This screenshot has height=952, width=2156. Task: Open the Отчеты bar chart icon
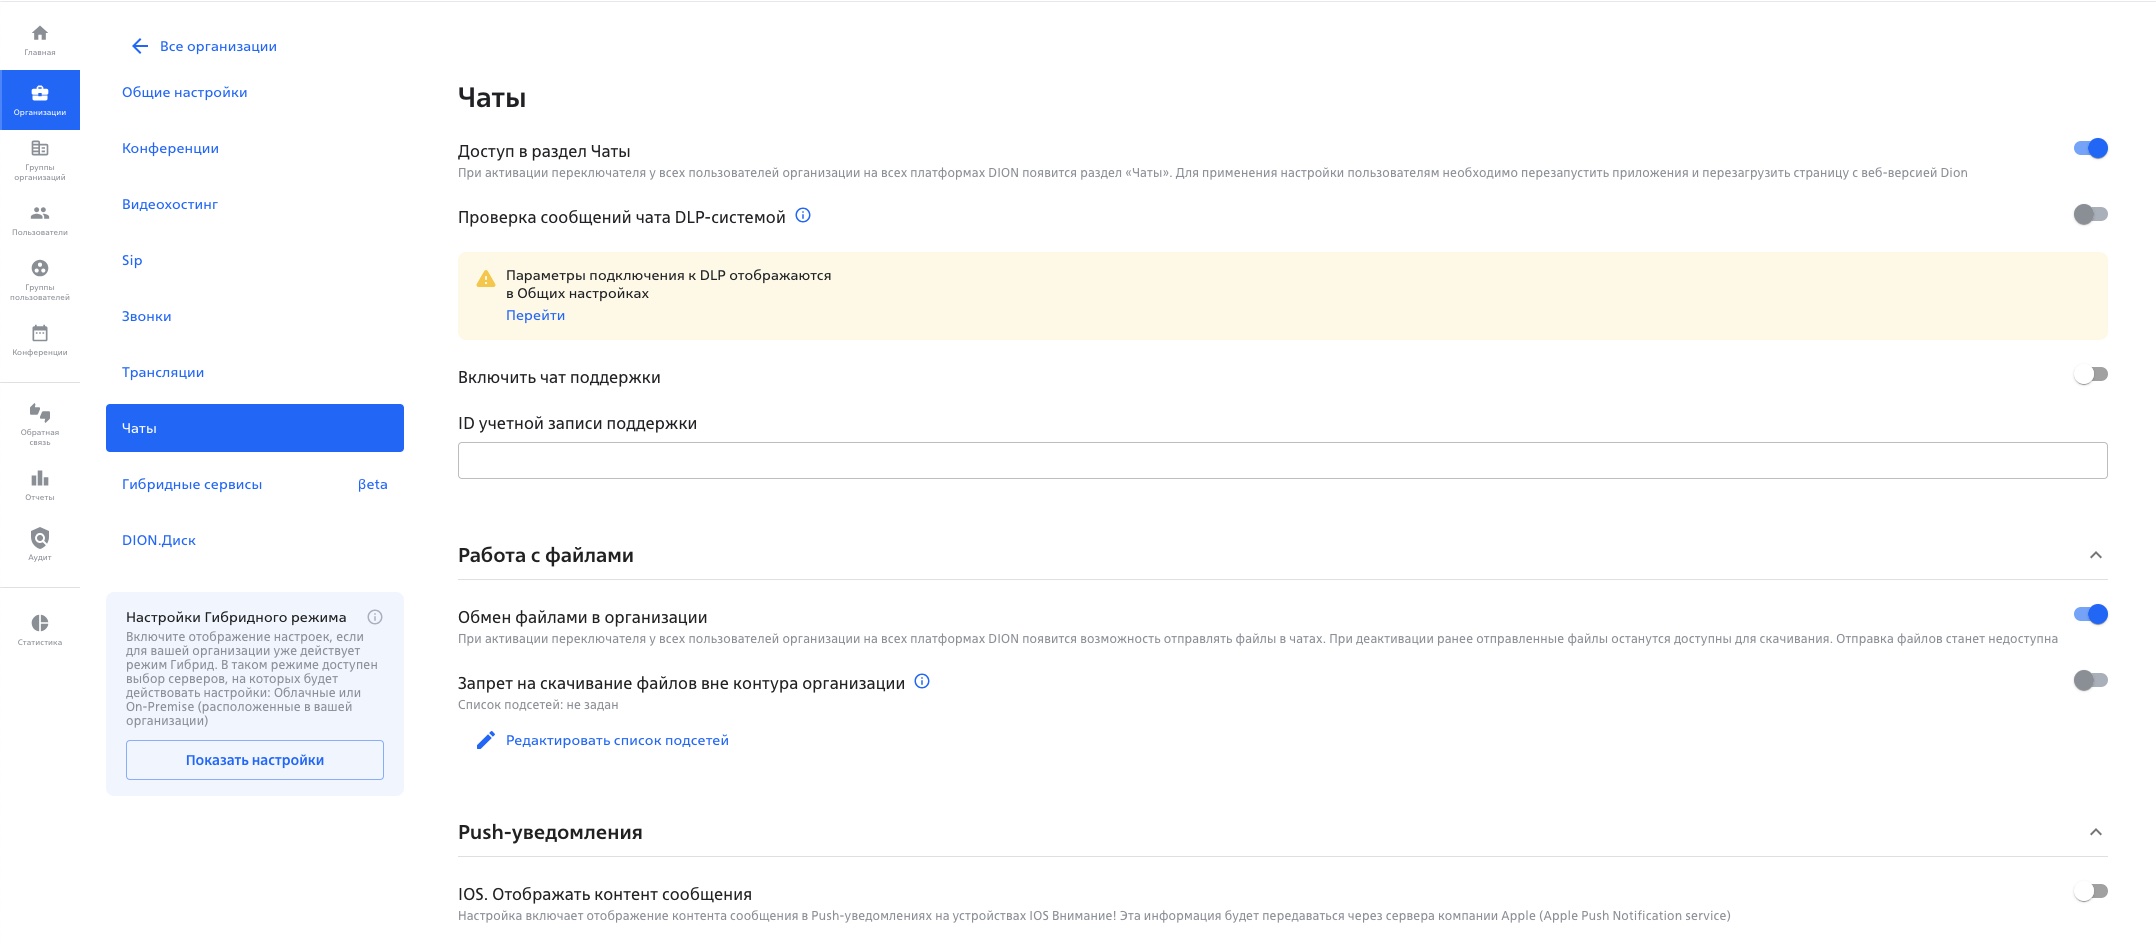click(x=40, y=478)
